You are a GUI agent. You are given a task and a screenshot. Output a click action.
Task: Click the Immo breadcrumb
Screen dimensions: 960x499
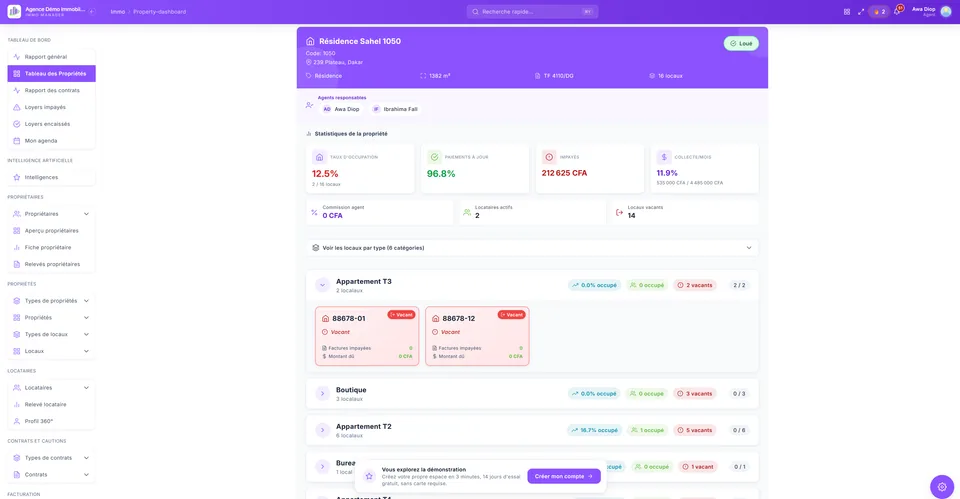[118, 12]
